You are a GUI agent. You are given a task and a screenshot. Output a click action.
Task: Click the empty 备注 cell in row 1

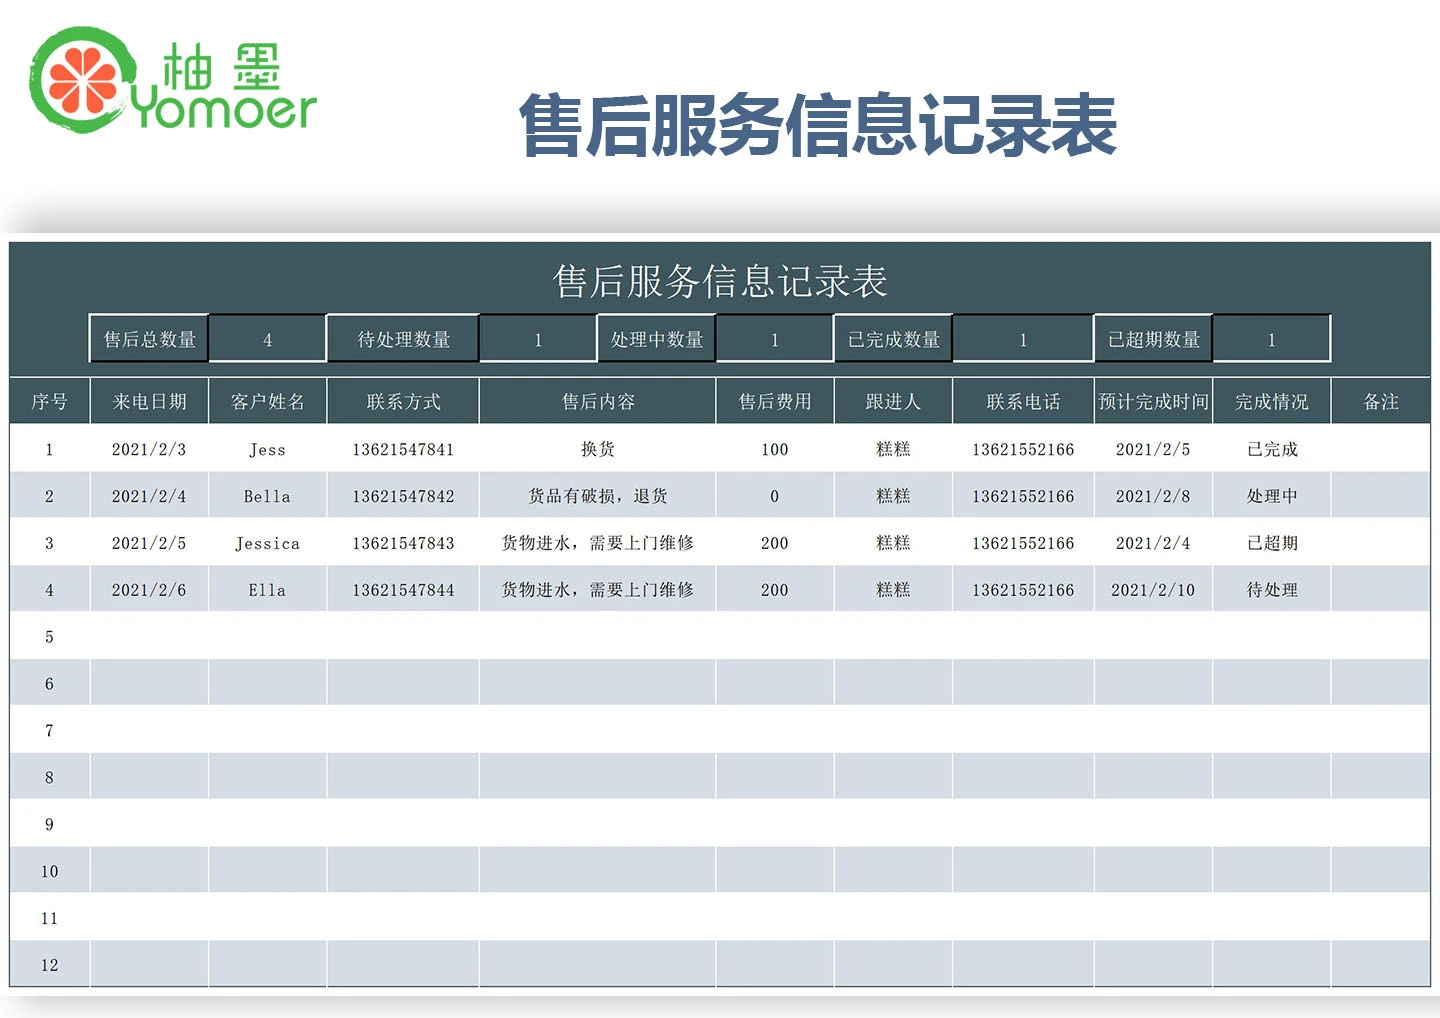(x=1380, y=450)
